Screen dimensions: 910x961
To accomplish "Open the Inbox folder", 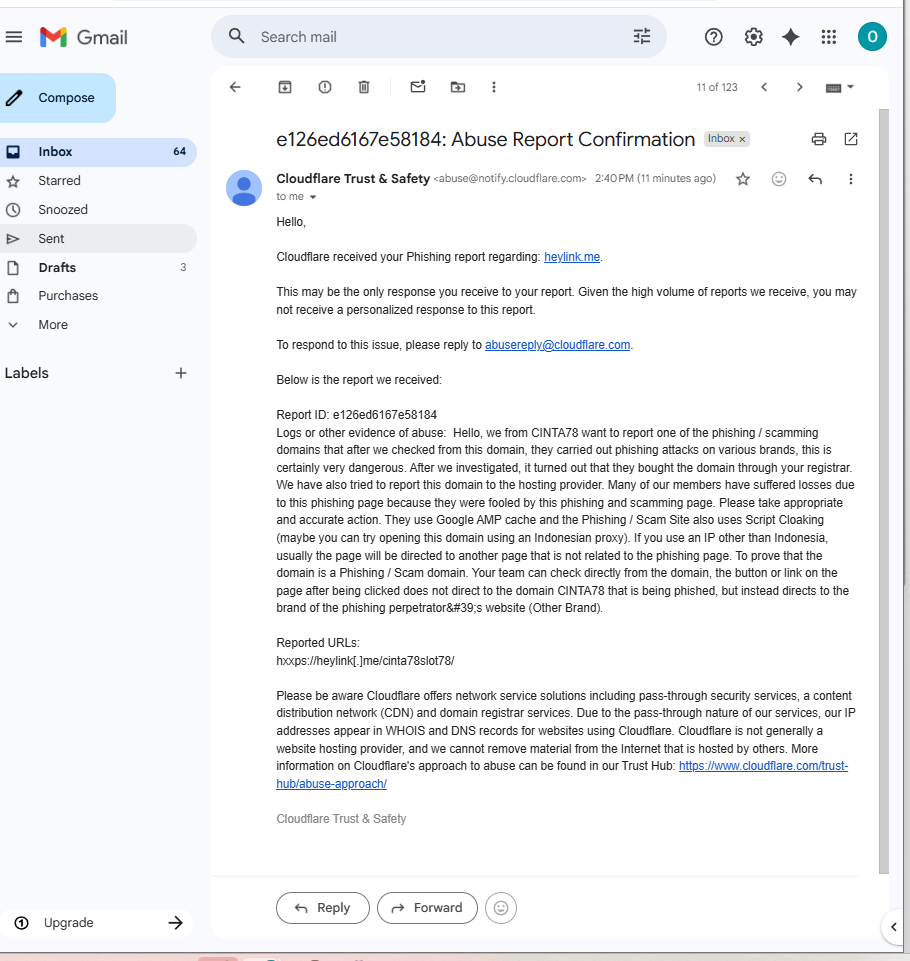I will 98,152.
